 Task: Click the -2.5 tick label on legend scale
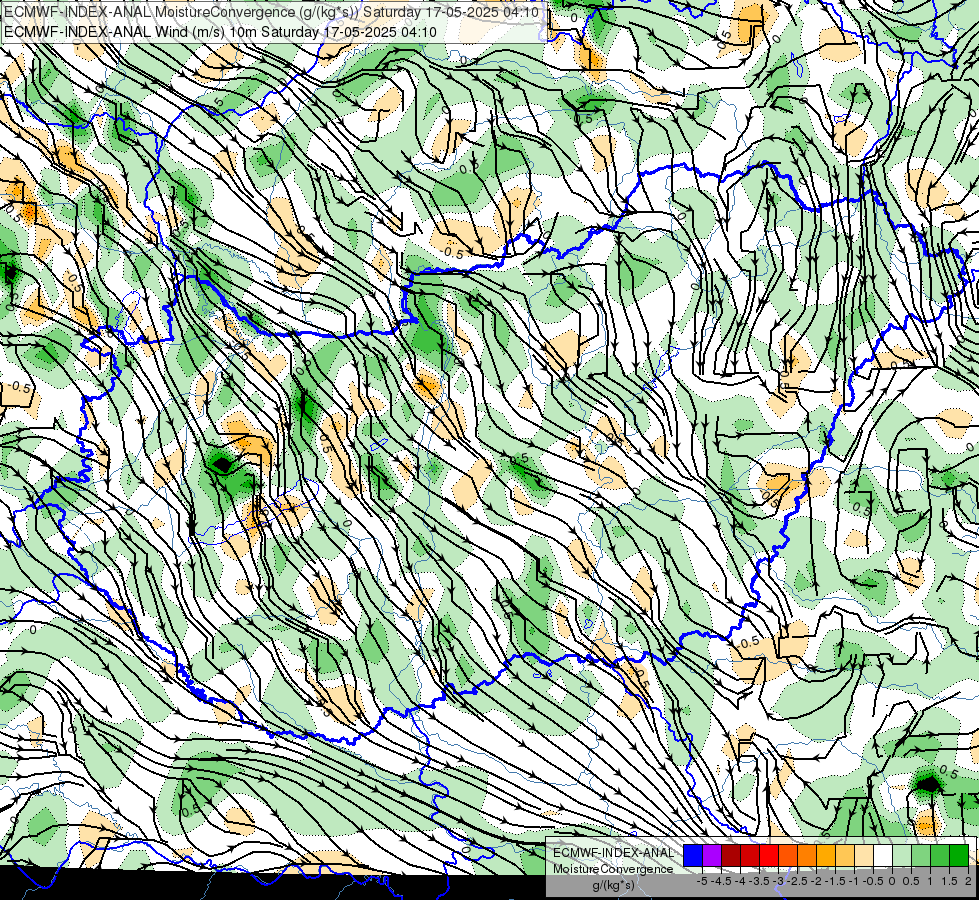pyautogui.click(x=798, y=881)
